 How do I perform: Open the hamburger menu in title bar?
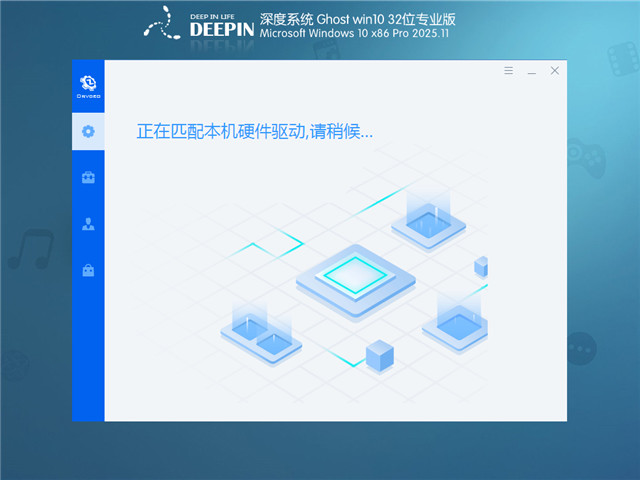(x=508, y=71)
